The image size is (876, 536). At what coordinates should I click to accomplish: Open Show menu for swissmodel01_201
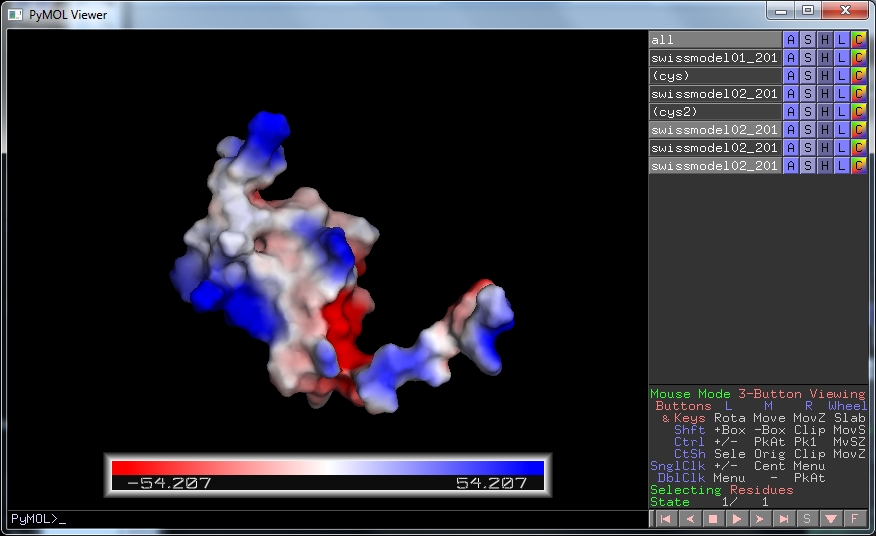point(808,58)
